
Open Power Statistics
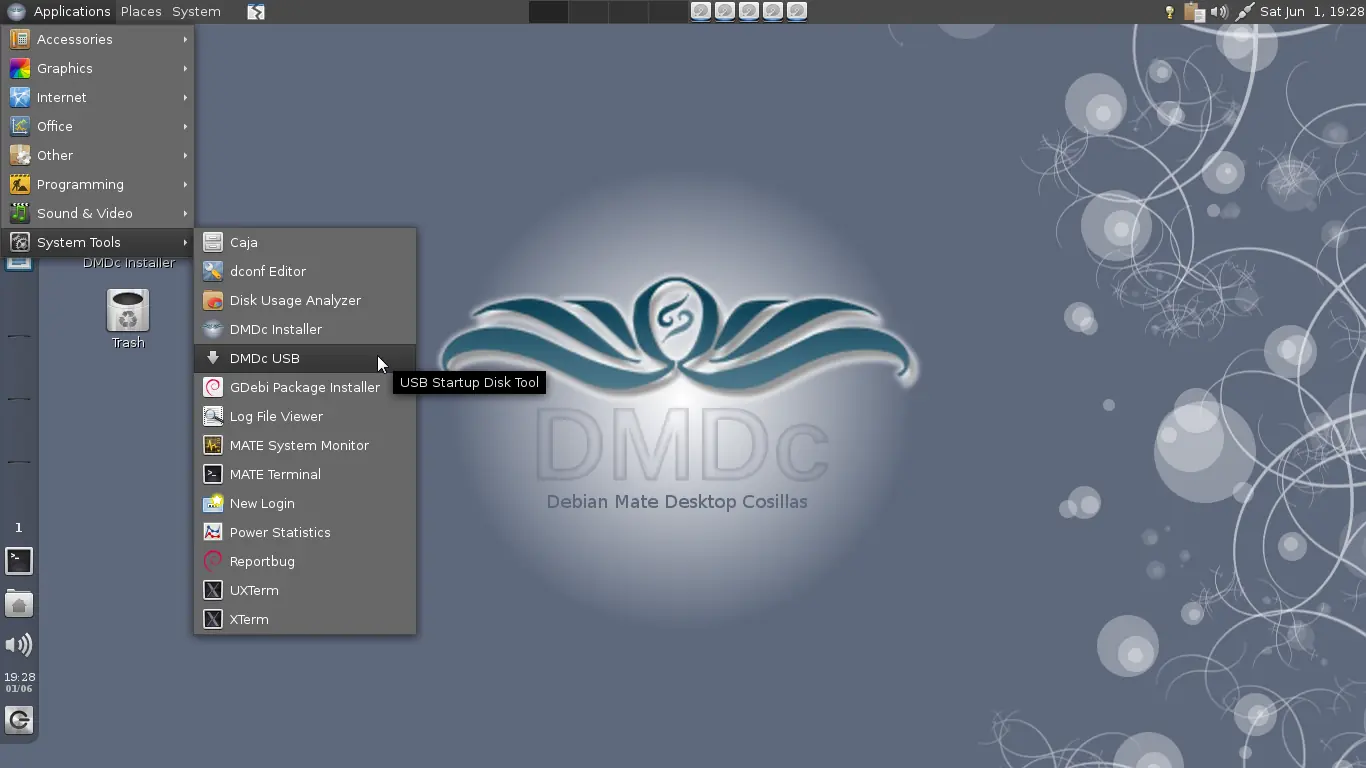[x=305, y=532]
